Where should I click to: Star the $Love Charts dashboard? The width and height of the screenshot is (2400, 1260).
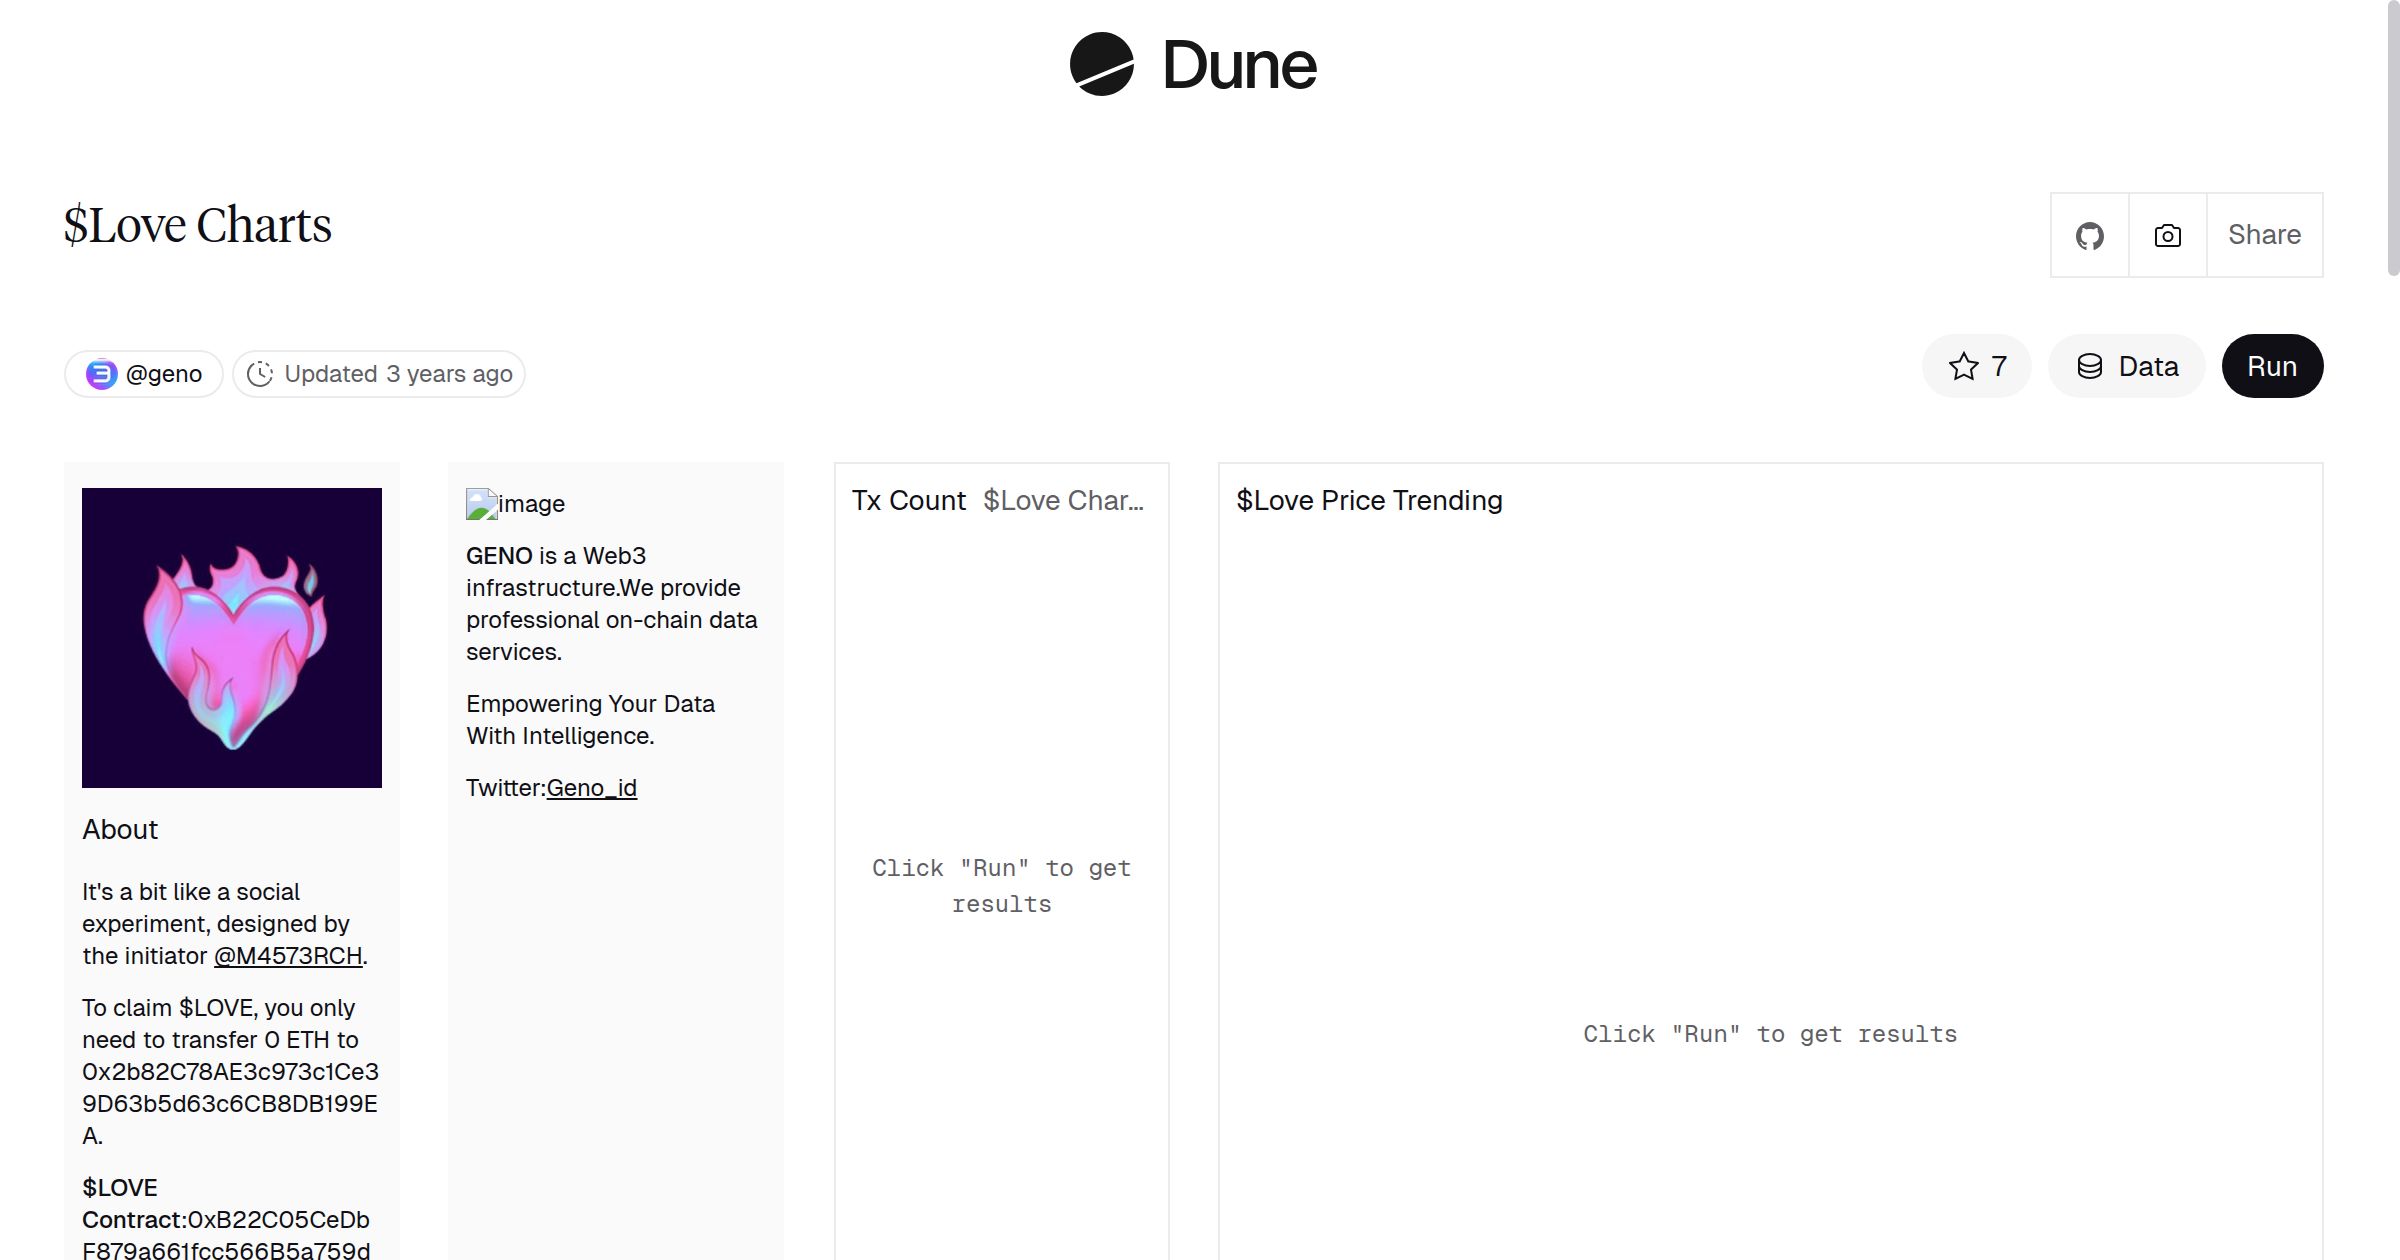tap(1976, 366)
